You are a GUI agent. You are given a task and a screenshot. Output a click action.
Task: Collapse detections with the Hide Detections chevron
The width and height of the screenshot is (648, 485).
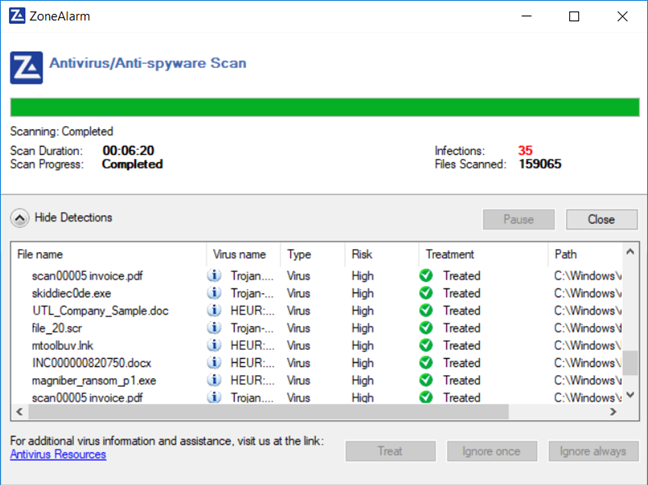[20, 218]
